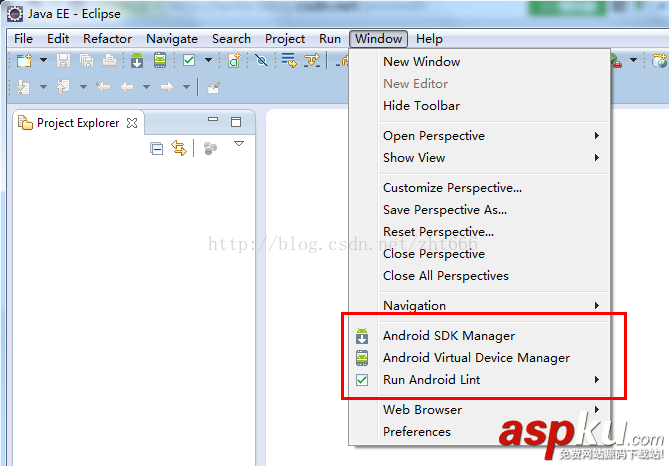Expand the Run Android Lint submenu

click(480, 380)
